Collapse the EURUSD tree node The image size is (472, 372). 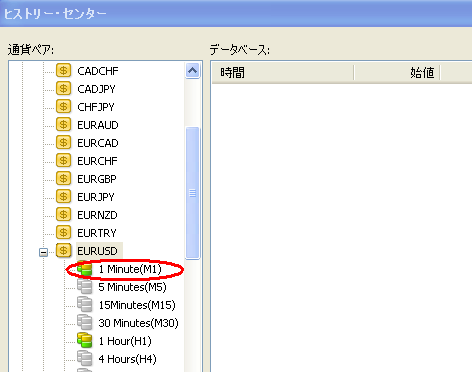[43, 252]
